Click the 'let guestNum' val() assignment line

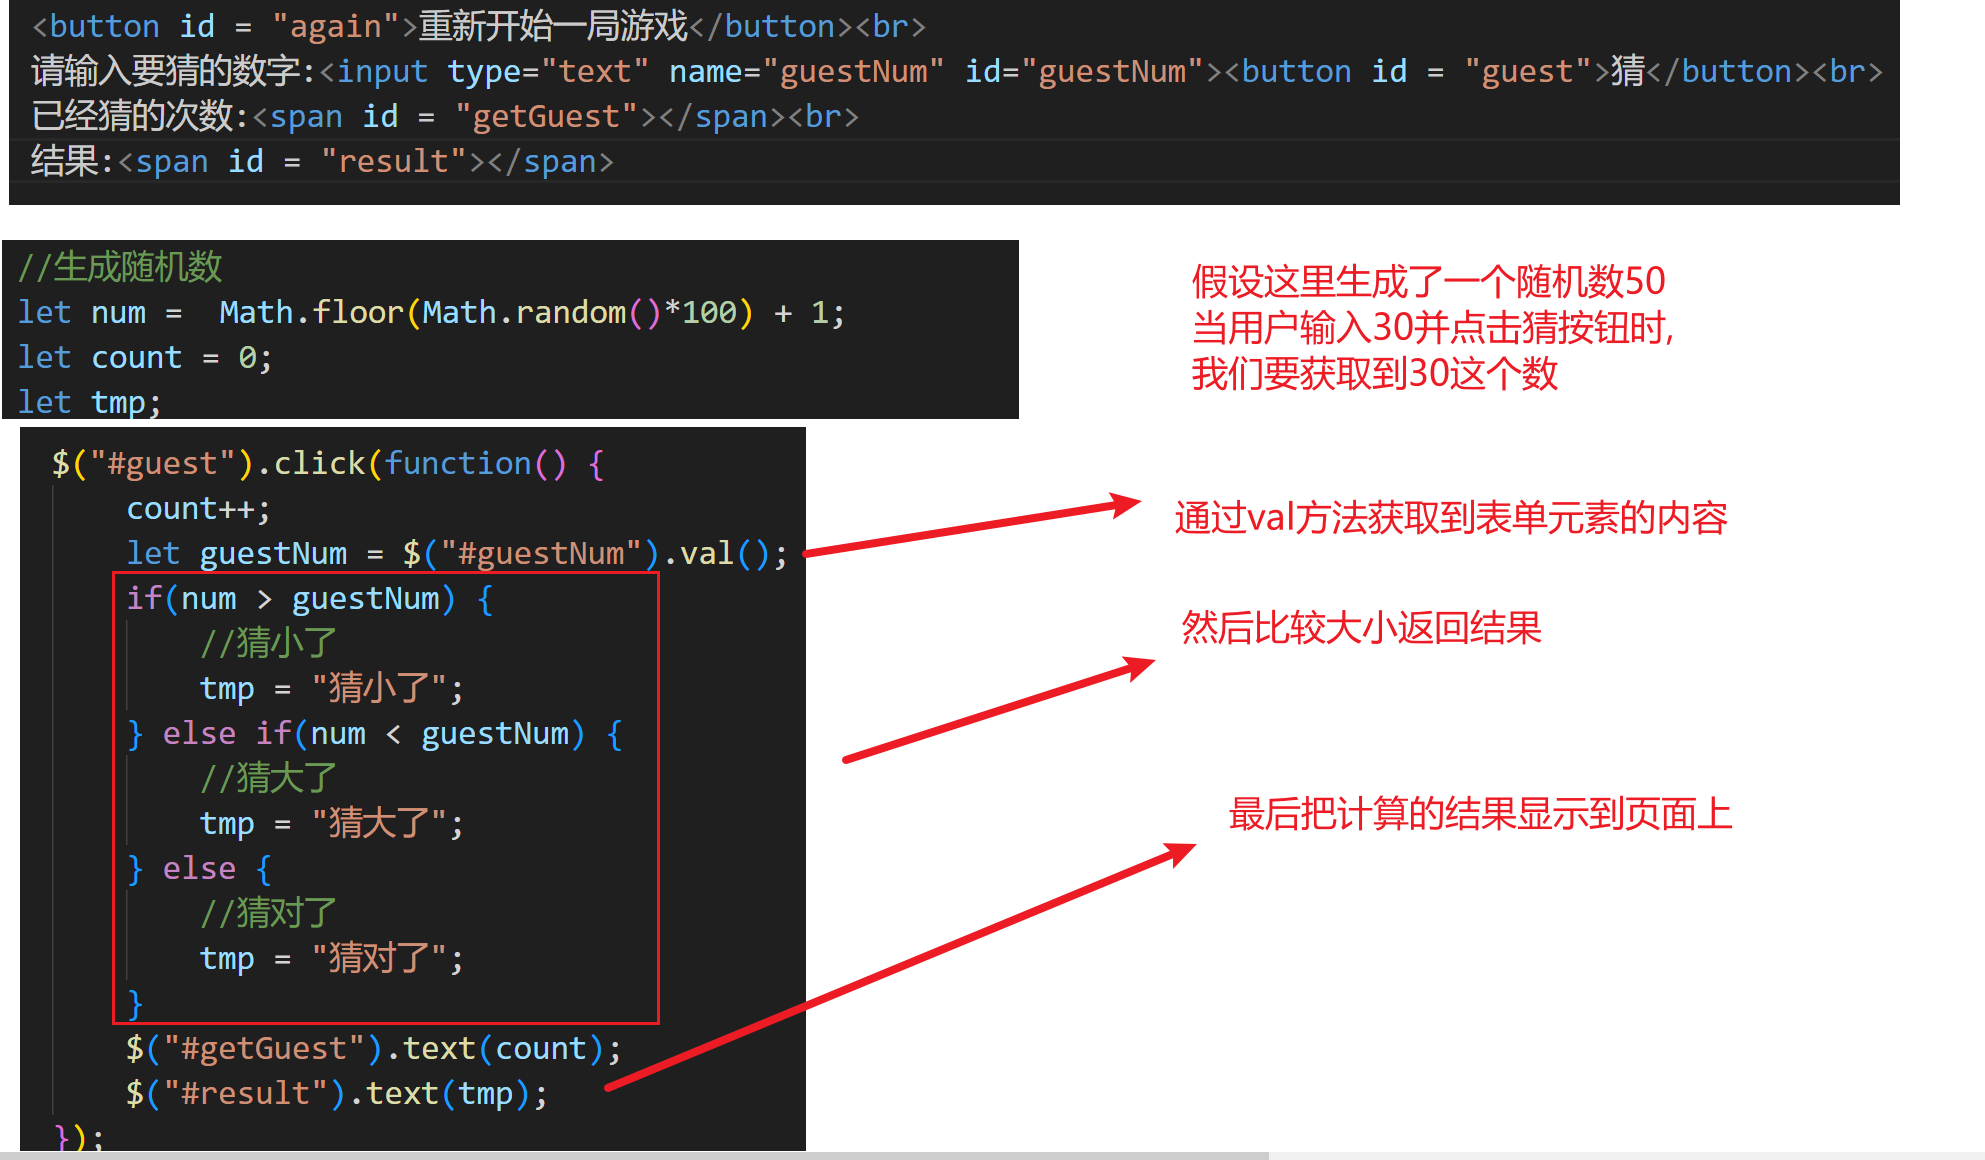(456, 554)
